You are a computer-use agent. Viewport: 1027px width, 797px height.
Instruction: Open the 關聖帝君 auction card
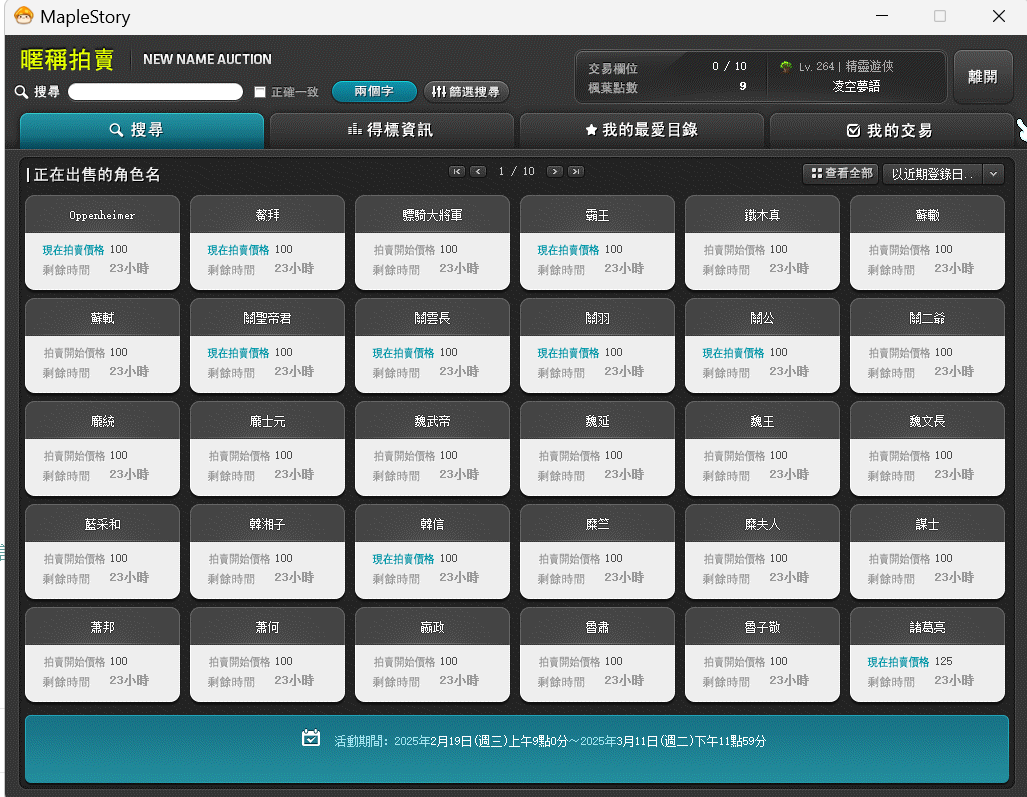tap(267, 346)
